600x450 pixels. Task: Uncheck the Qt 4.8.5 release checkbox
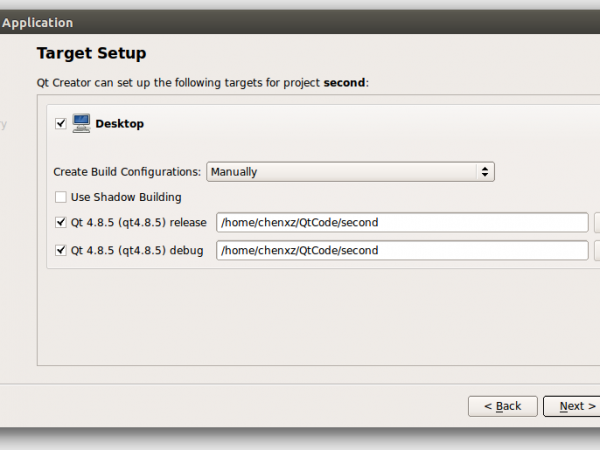[x=61, y=222]
